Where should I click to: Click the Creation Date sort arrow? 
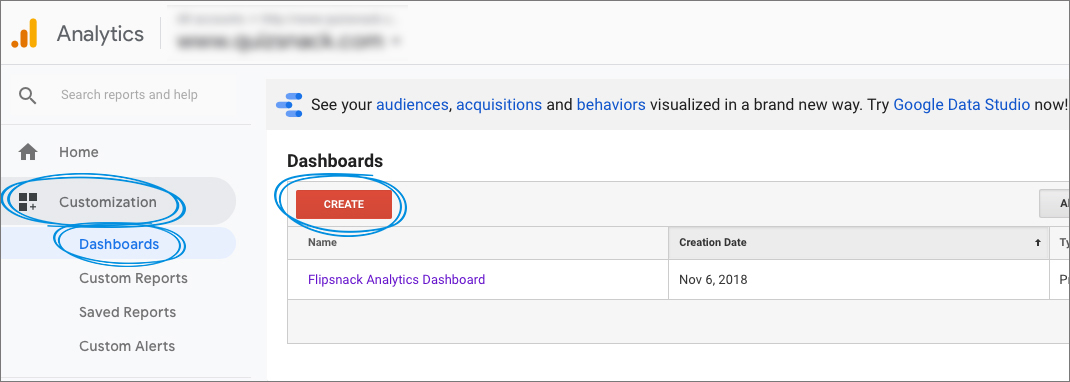(1038, 242)
